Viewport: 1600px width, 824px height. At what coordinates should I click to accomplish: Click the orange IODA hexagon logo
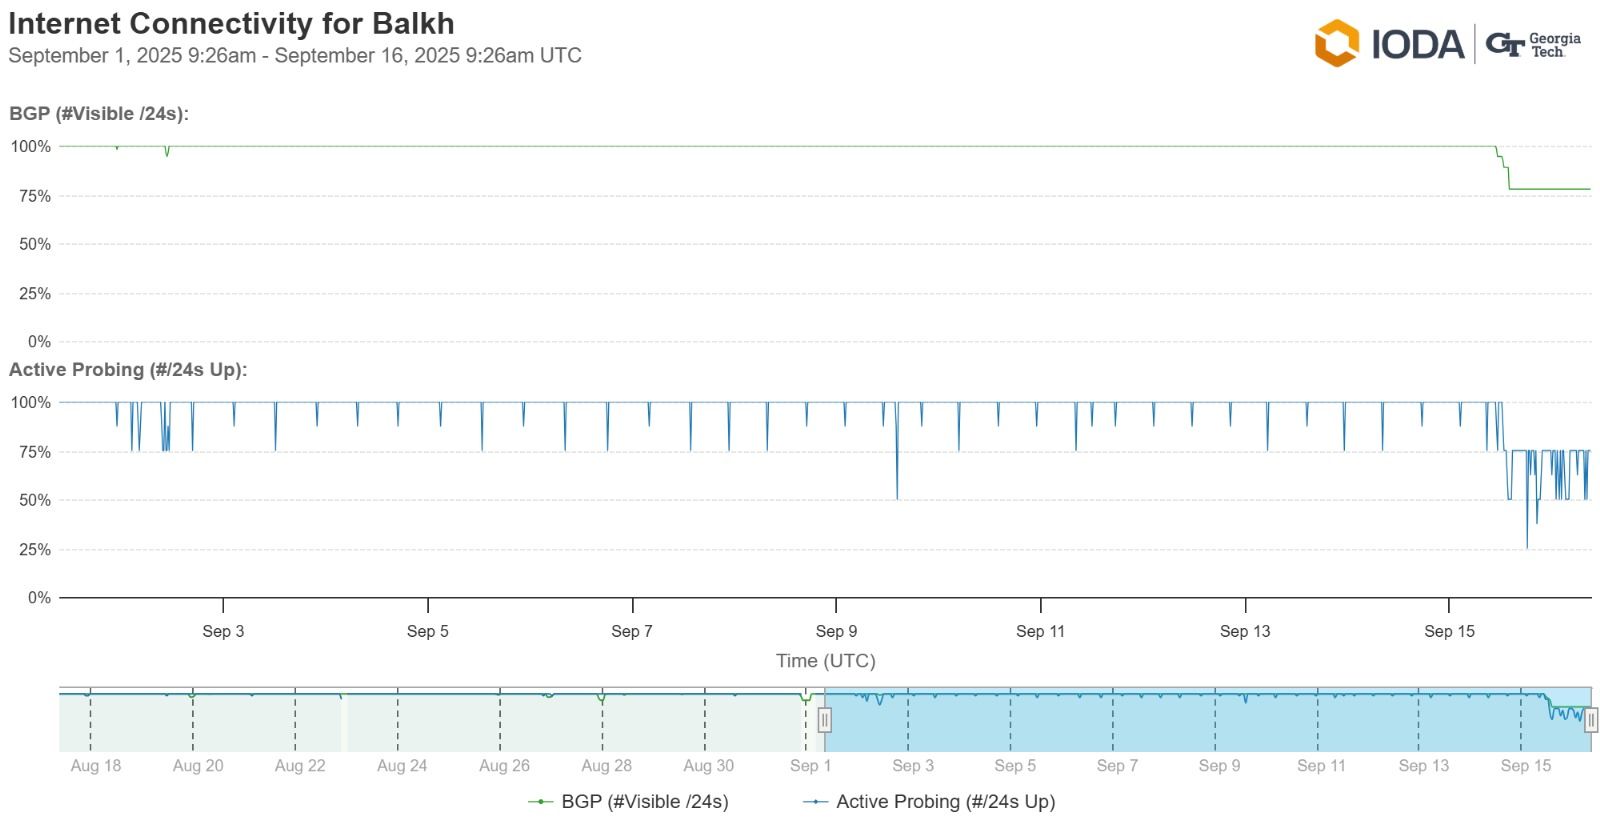[x=1337, y=43]
